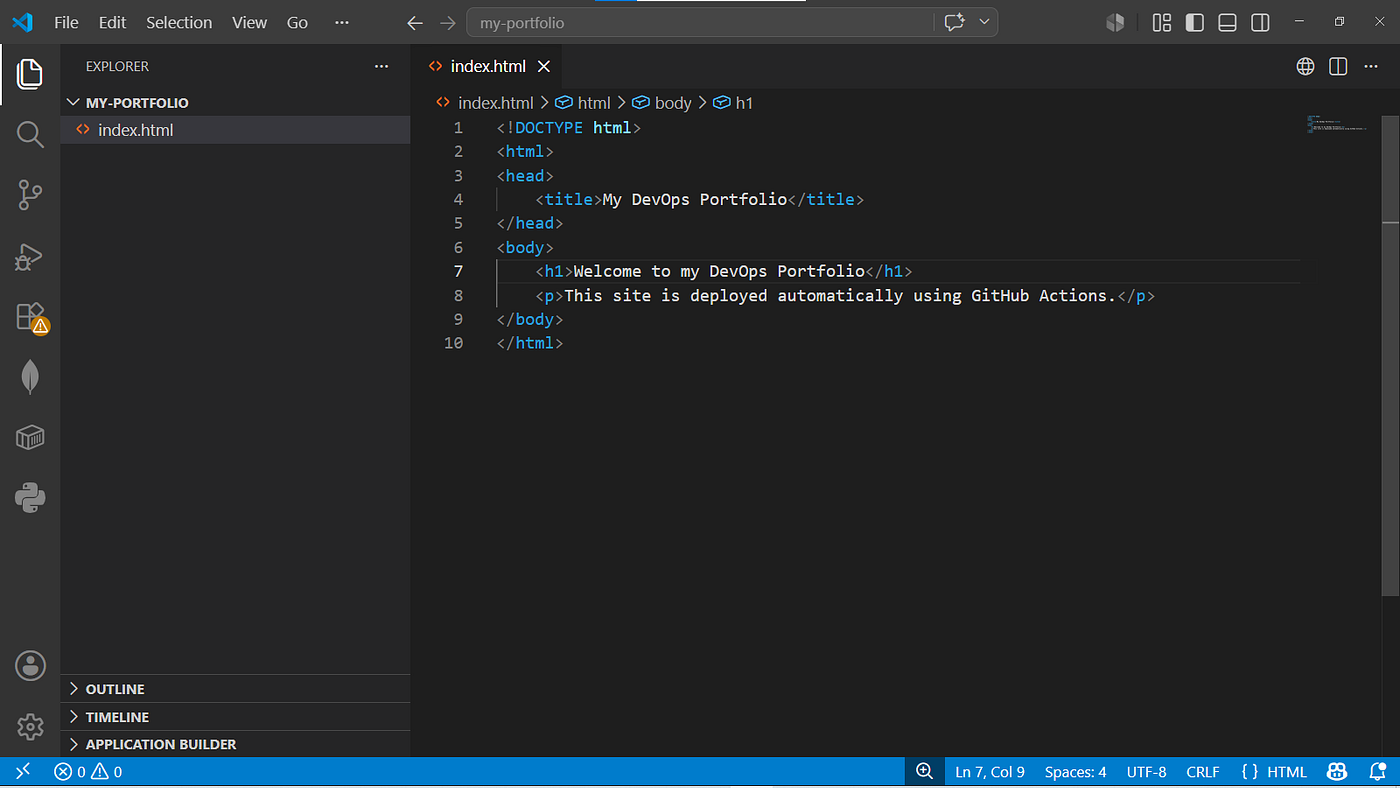Open notifications bell in status bar
Image resolution: width=1400 pixels, height=788 pixels.
click(x=1377, y=771)
